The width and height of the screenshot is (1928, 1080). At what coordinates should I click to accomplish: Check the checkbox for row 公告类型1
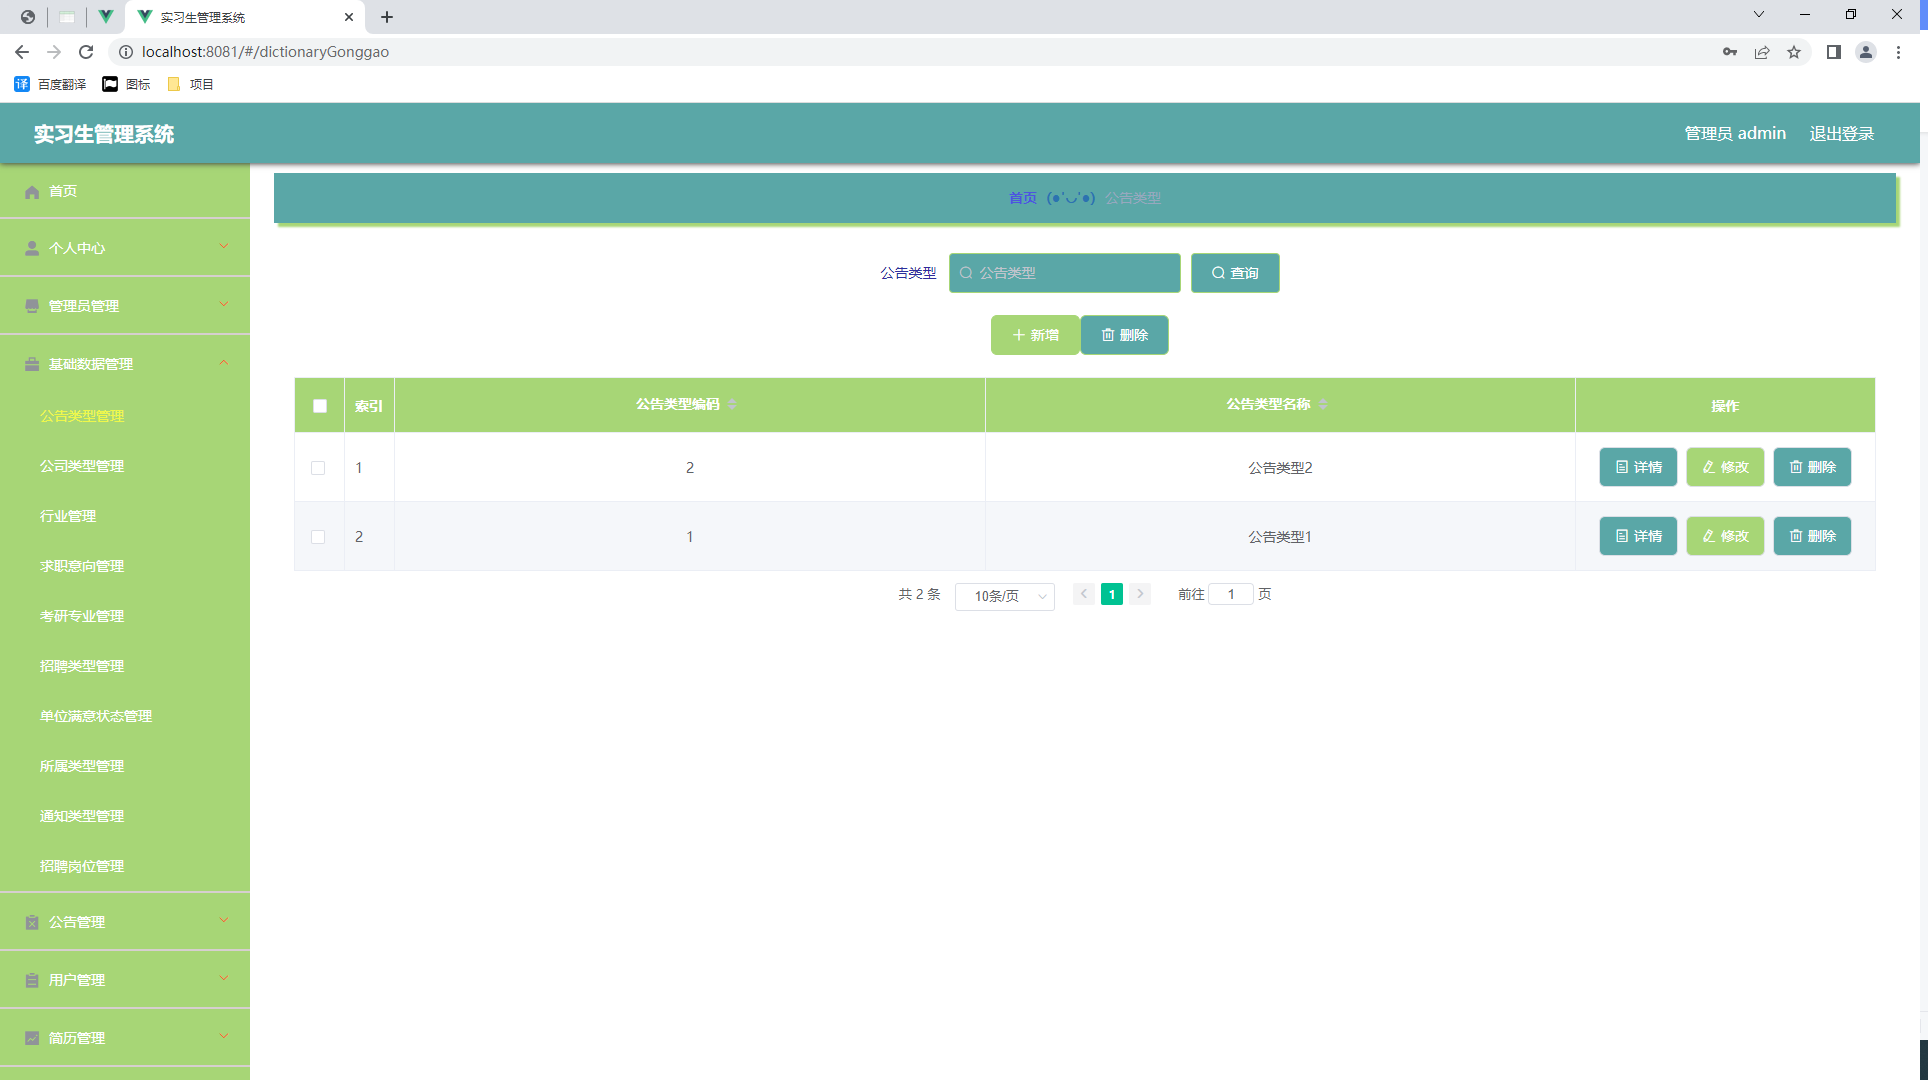[x=318, y=537]
